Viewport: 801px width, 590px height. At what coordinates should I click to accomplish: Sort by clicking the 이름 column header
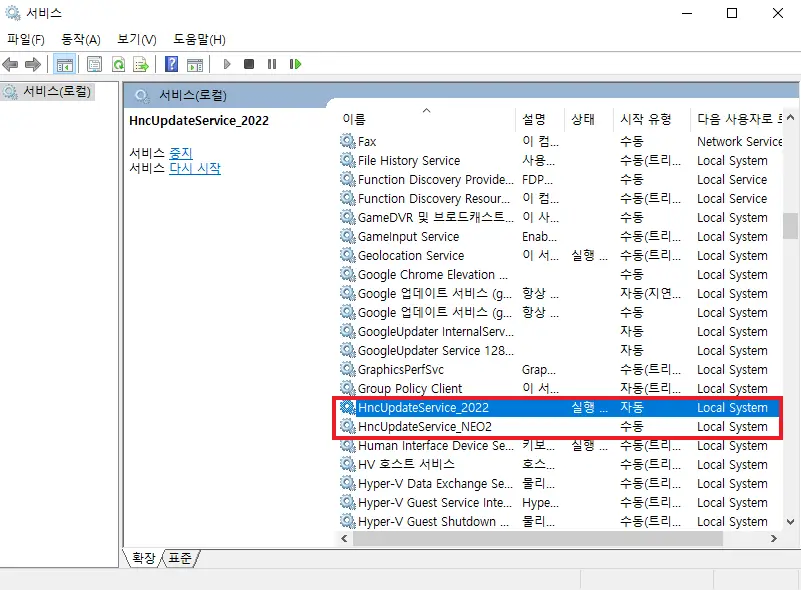pyautogui.click(x=355, y=118)
